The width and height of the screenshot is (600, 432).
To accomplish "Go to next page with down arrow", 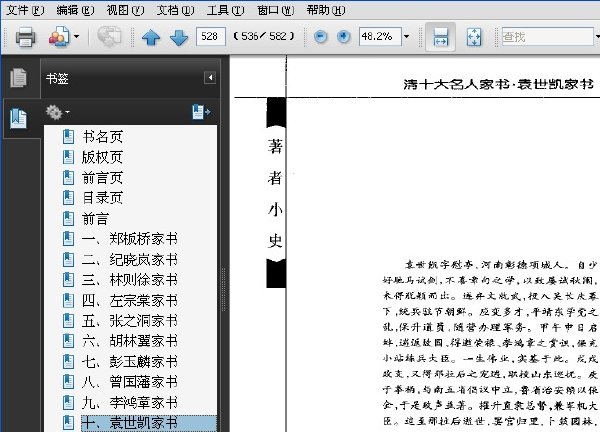I will pos(179,37).
